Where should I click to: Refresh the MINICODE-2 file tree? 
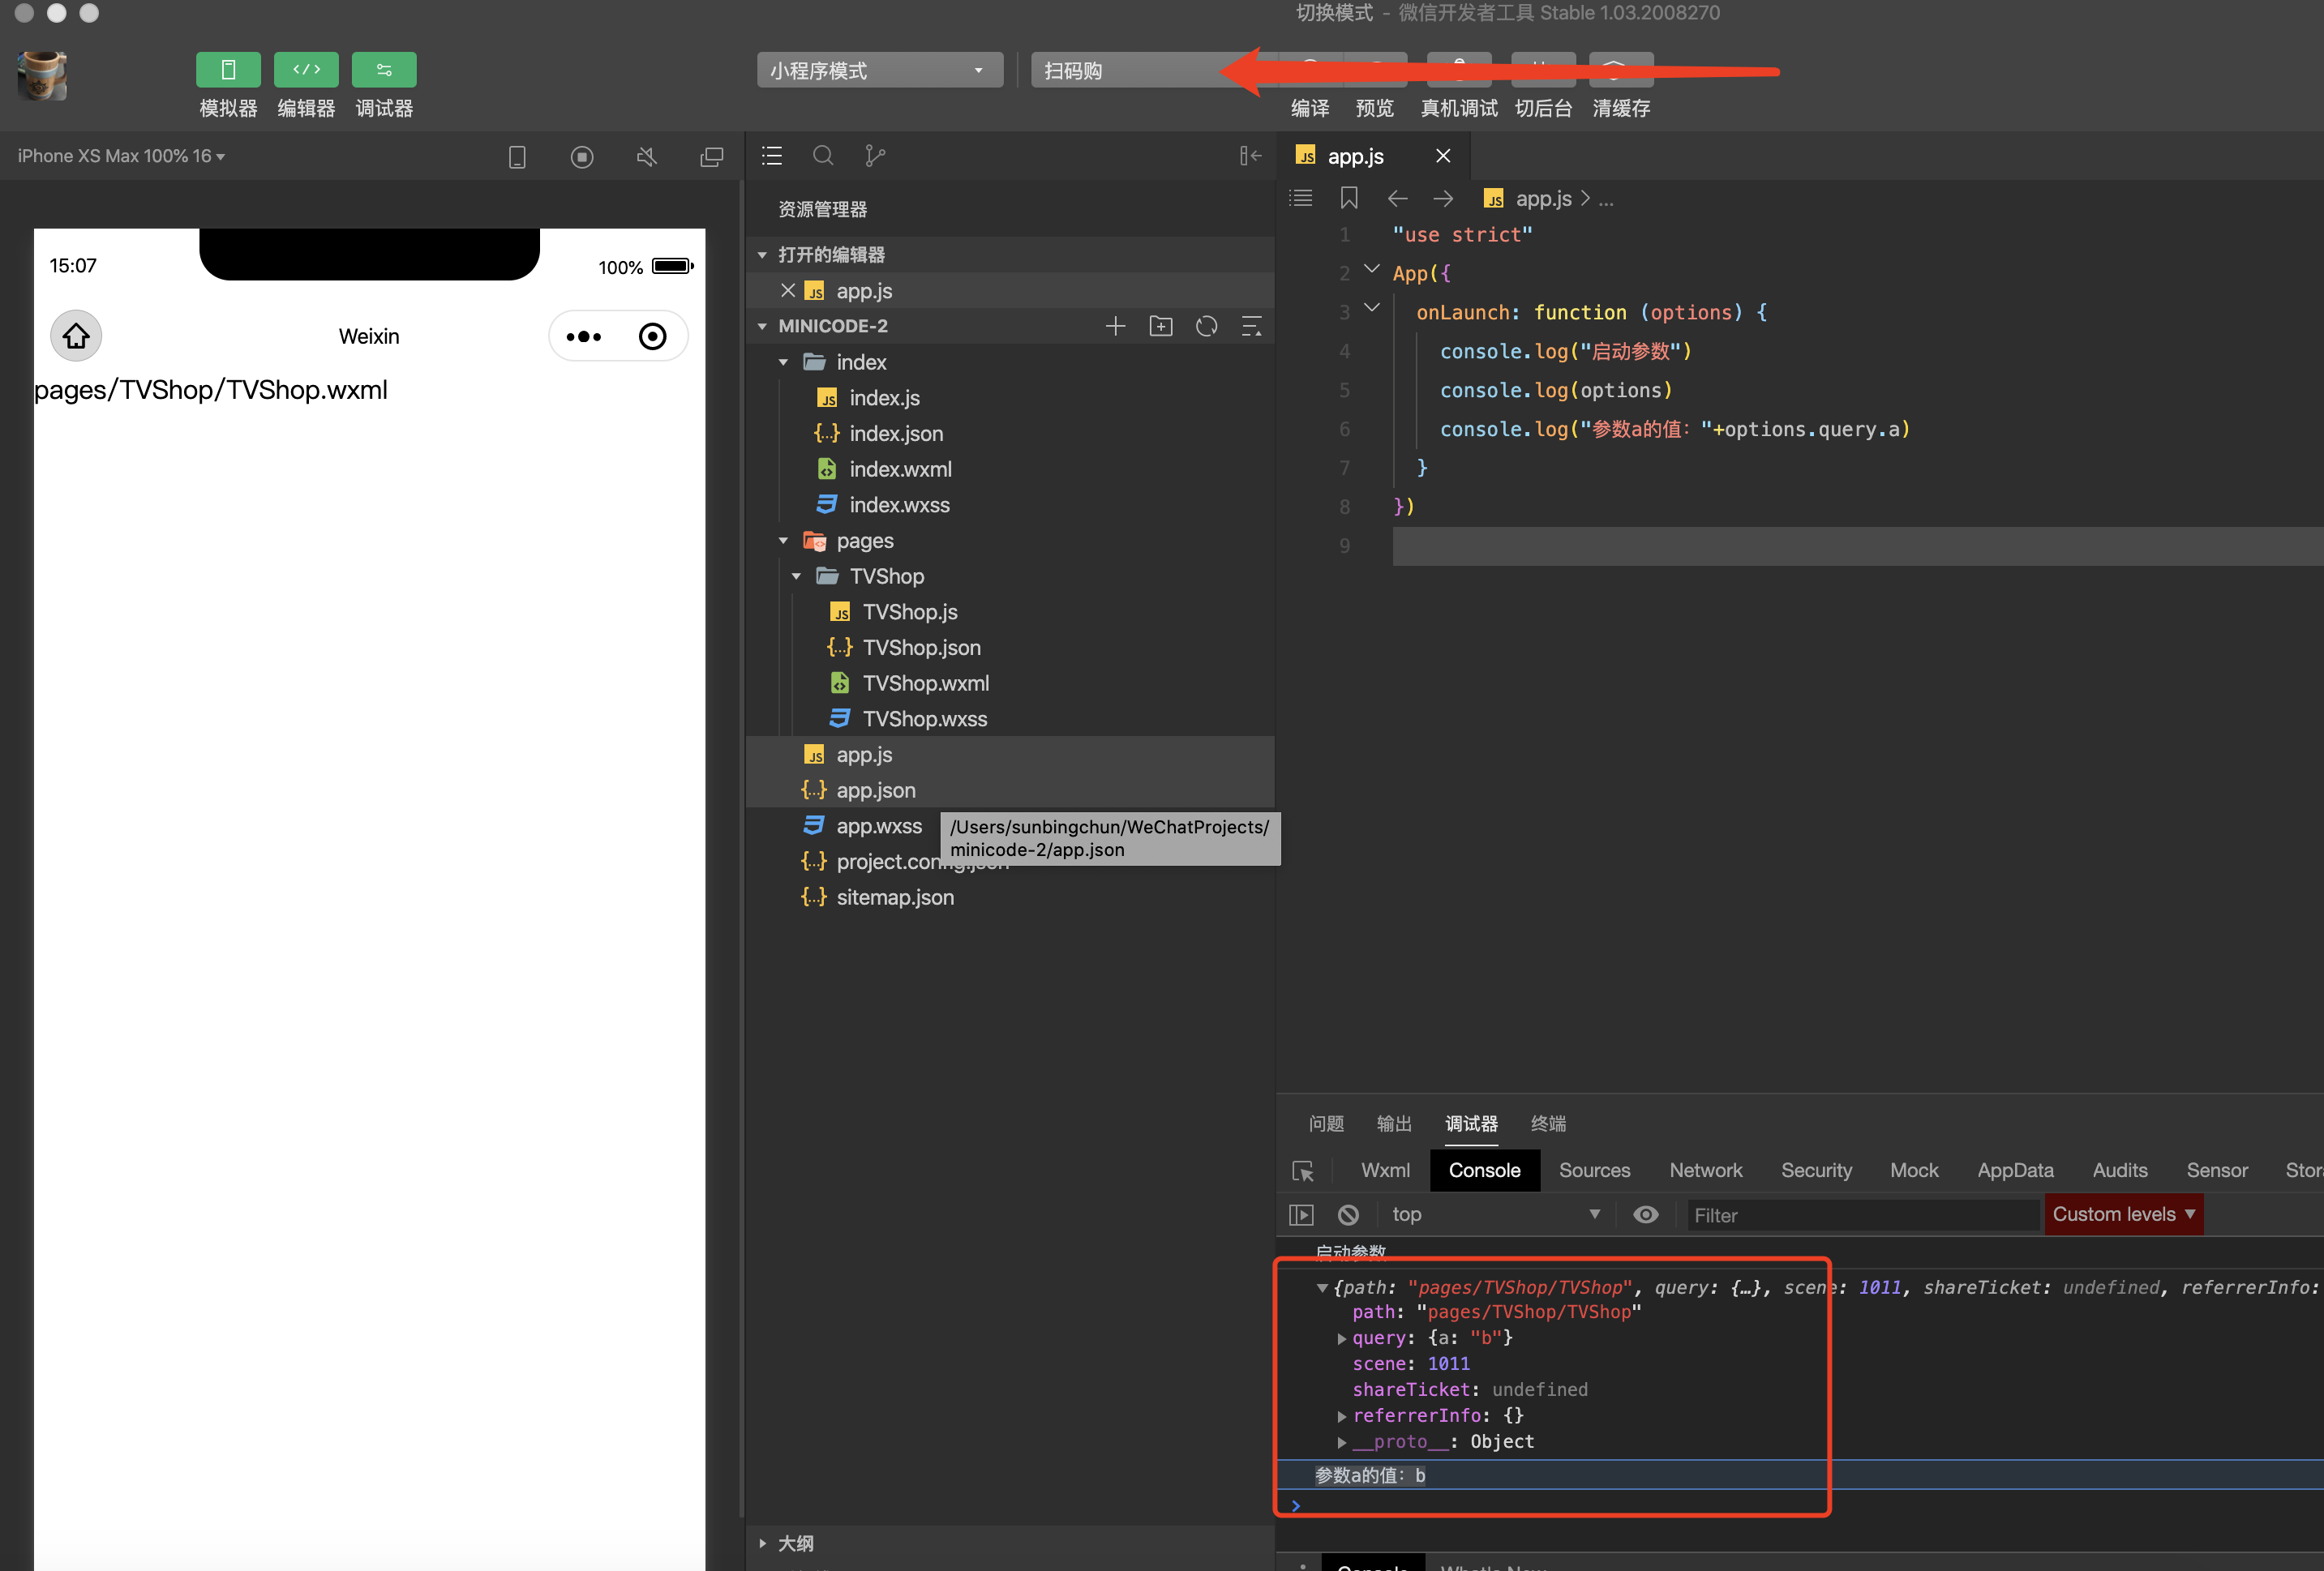point(1207,326)
